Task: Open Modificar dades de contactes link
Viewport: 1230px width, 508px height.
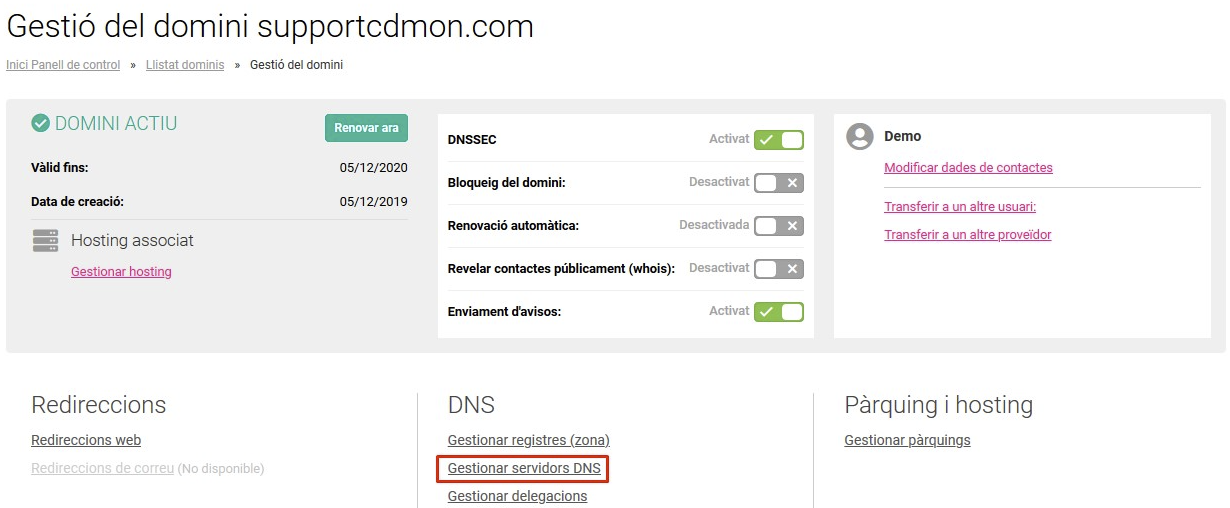Action: click(968, 168)
